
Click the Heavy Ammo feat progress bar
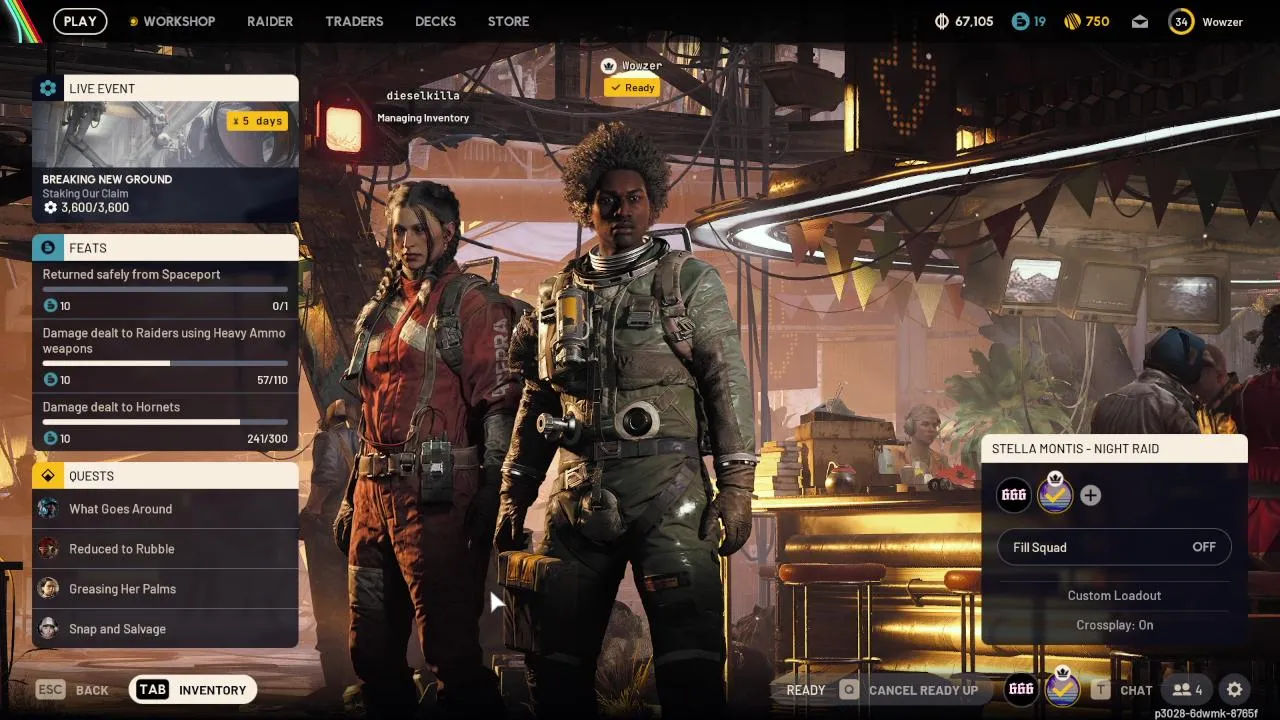(x=165, y=363)
